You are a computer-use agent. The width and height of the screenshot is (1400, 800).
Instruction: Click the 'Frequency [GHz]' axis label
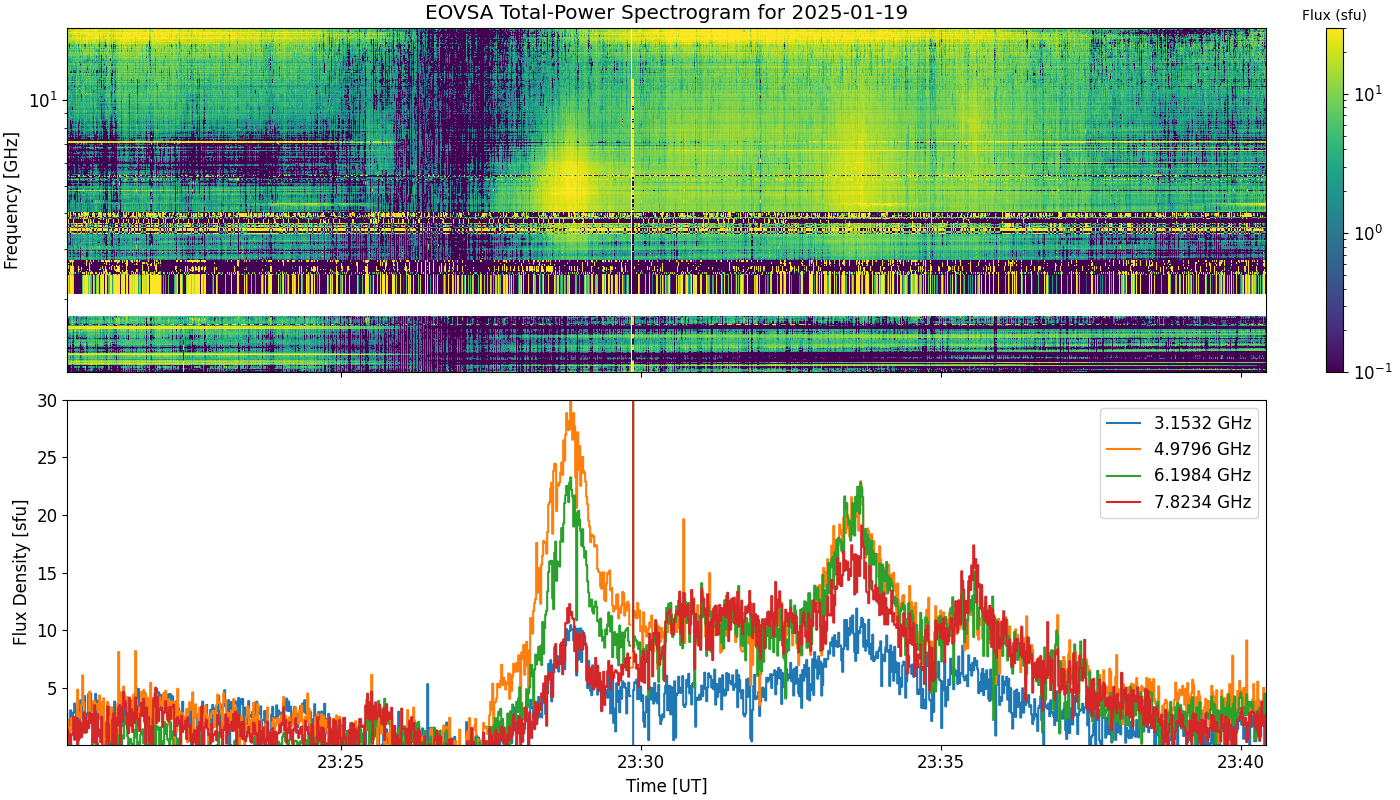[12, 200]
